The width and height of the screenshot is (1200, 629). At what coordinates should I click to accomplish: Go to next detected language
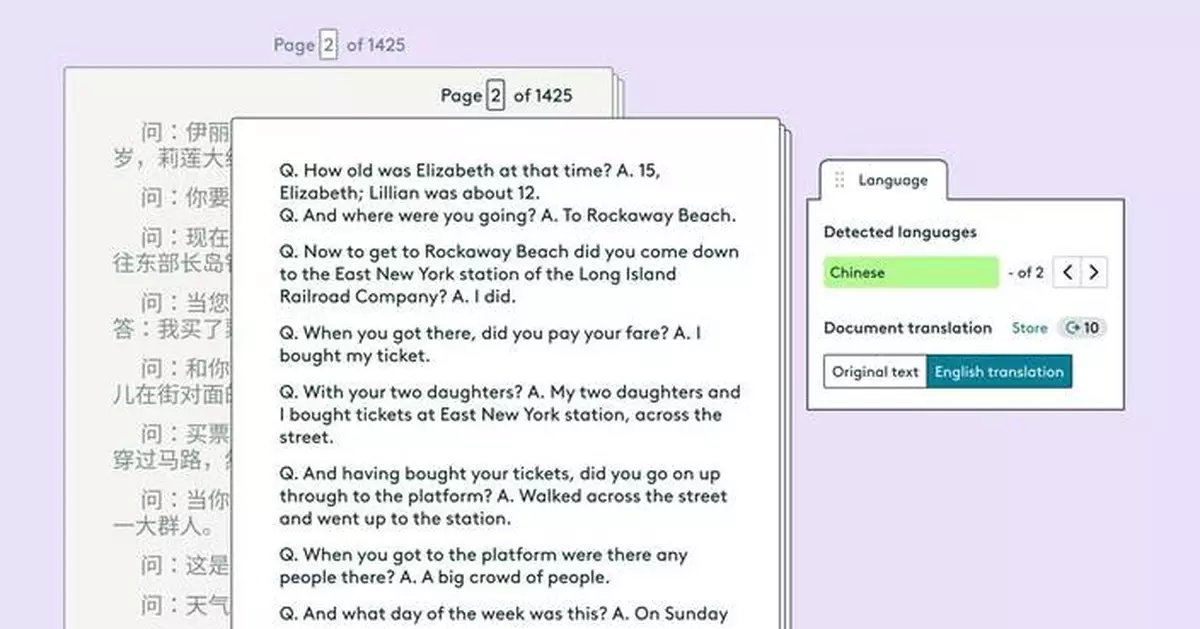click(1094, 272)
